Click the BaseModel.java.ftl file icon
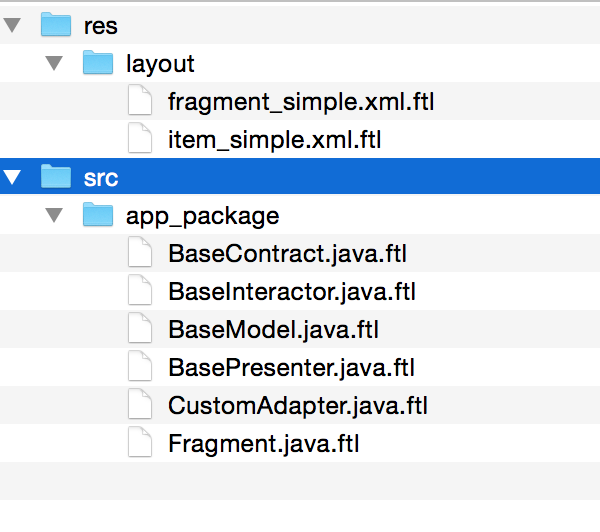Image resolution: width=600 pixels, height=532 pixels. tap(140, 329)
